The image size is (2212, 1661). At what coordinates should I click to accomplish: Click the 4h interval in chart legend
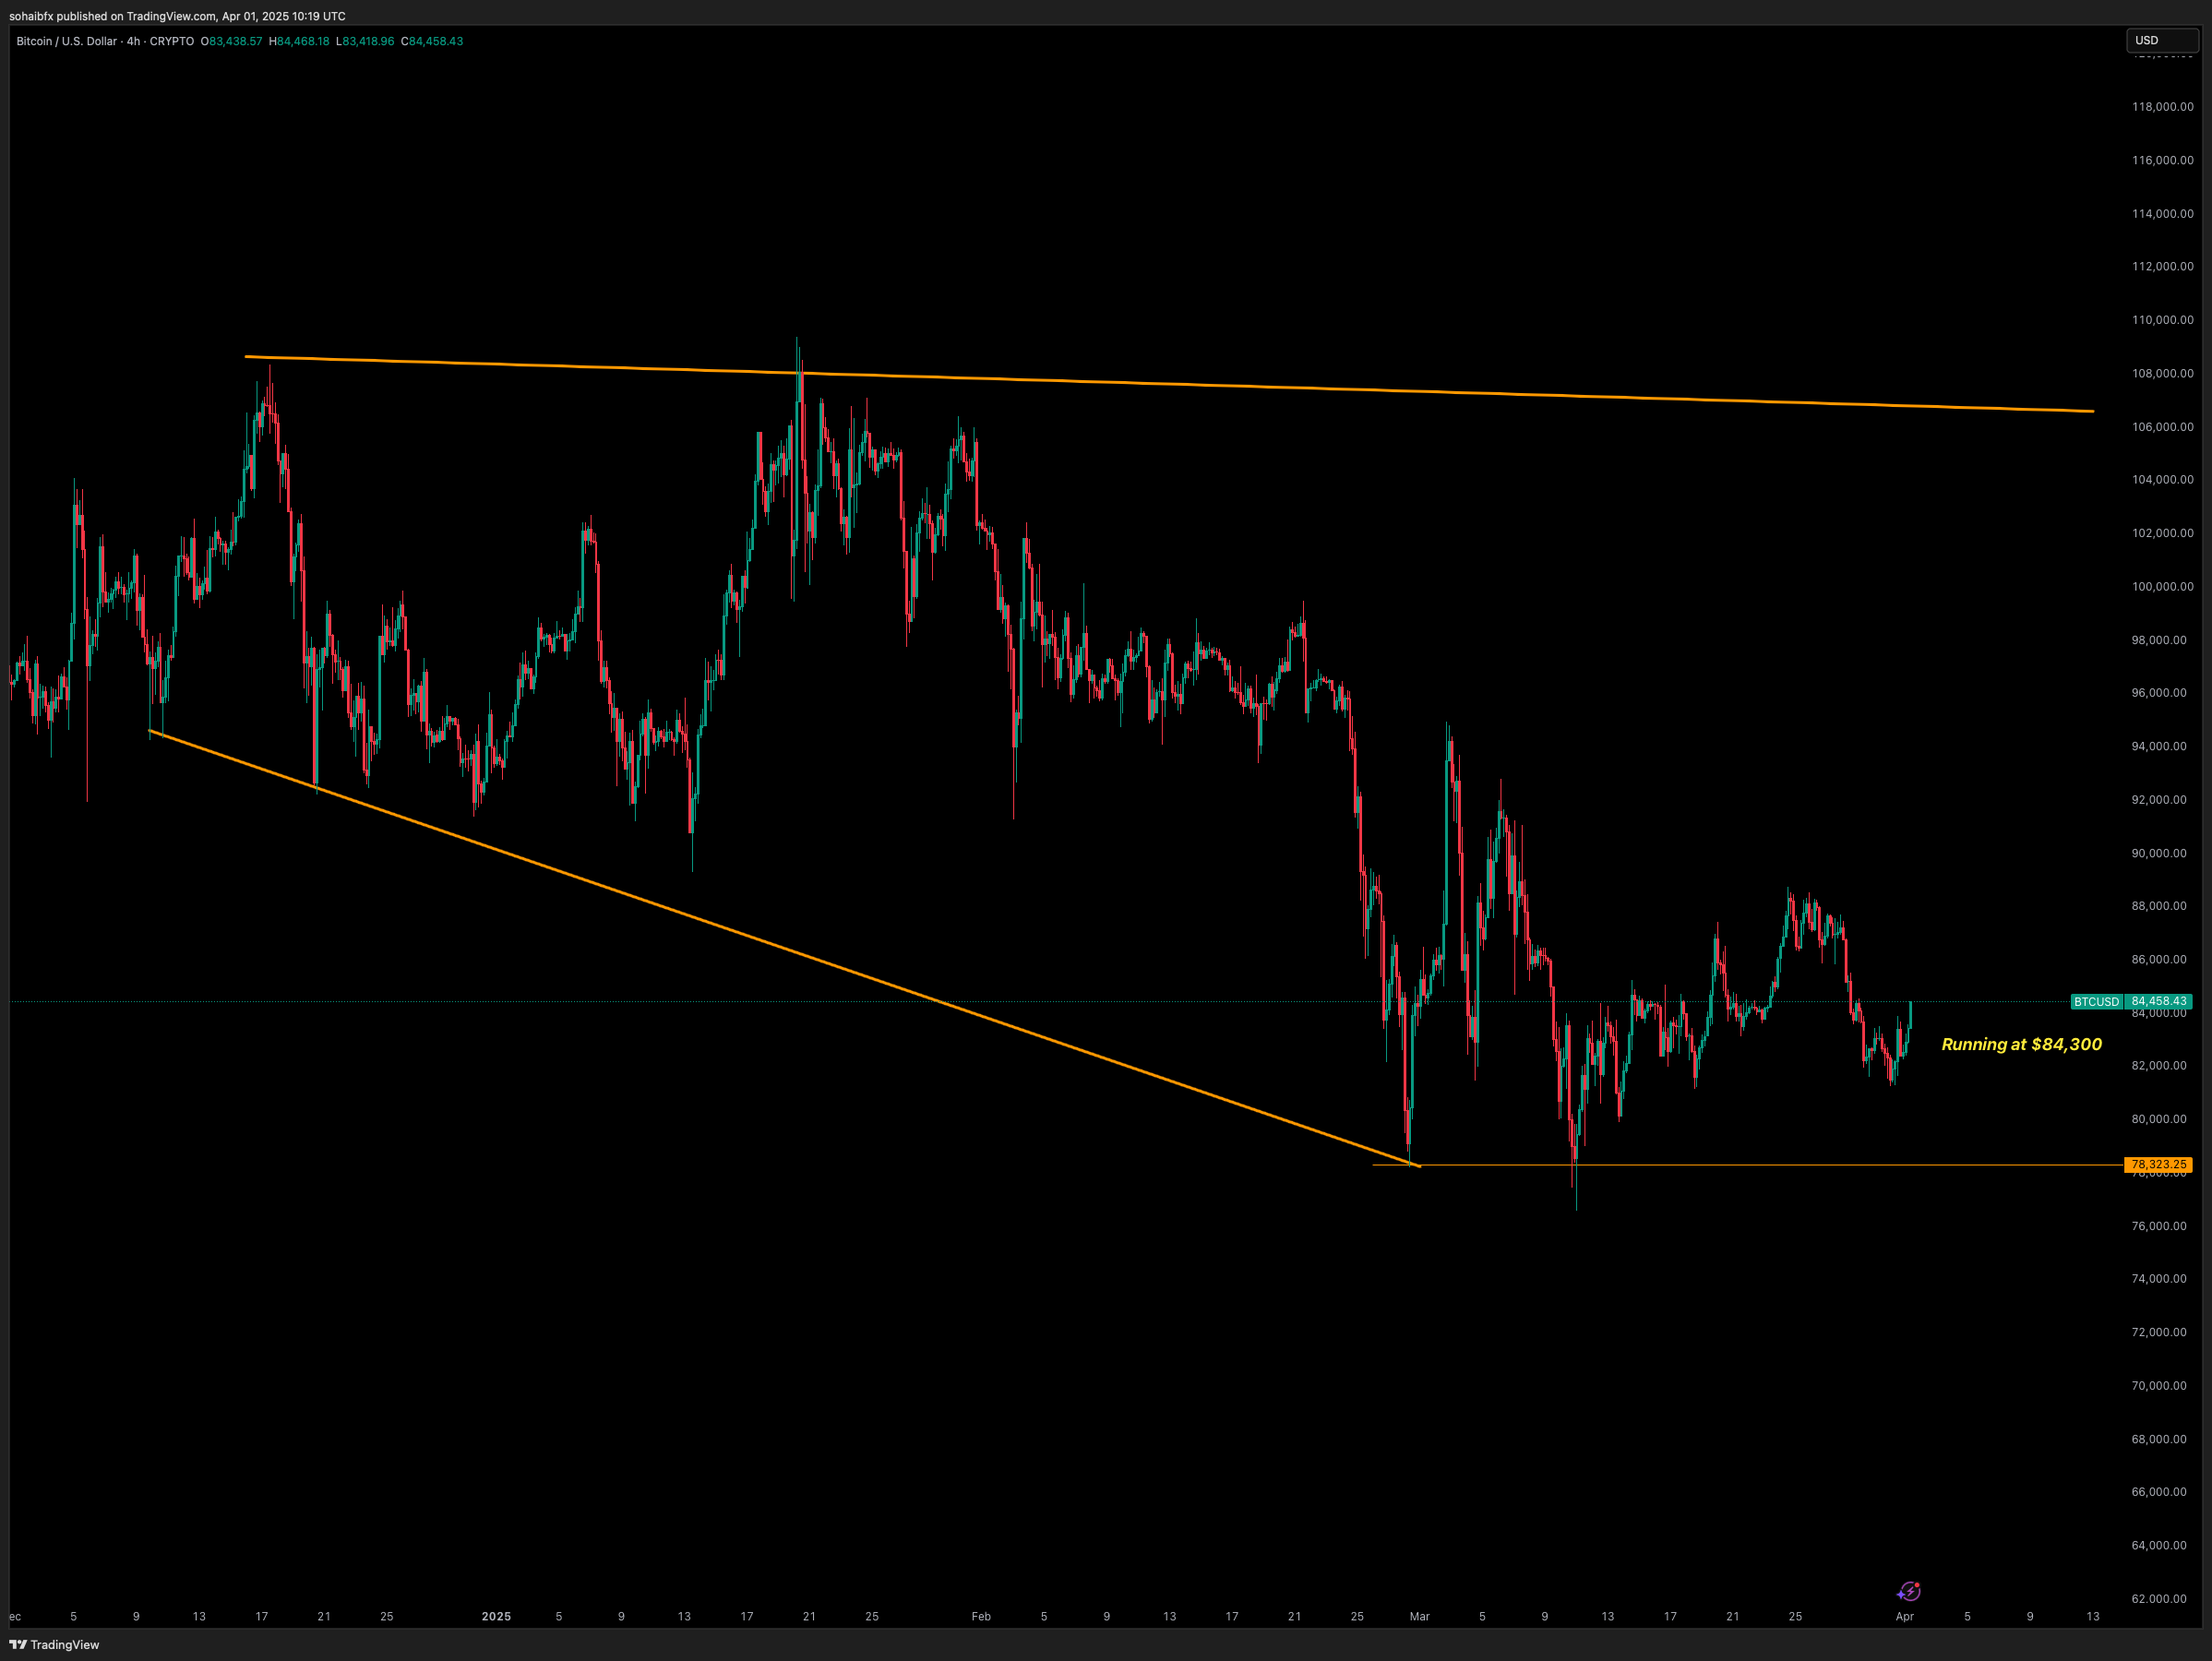(134, 41)
